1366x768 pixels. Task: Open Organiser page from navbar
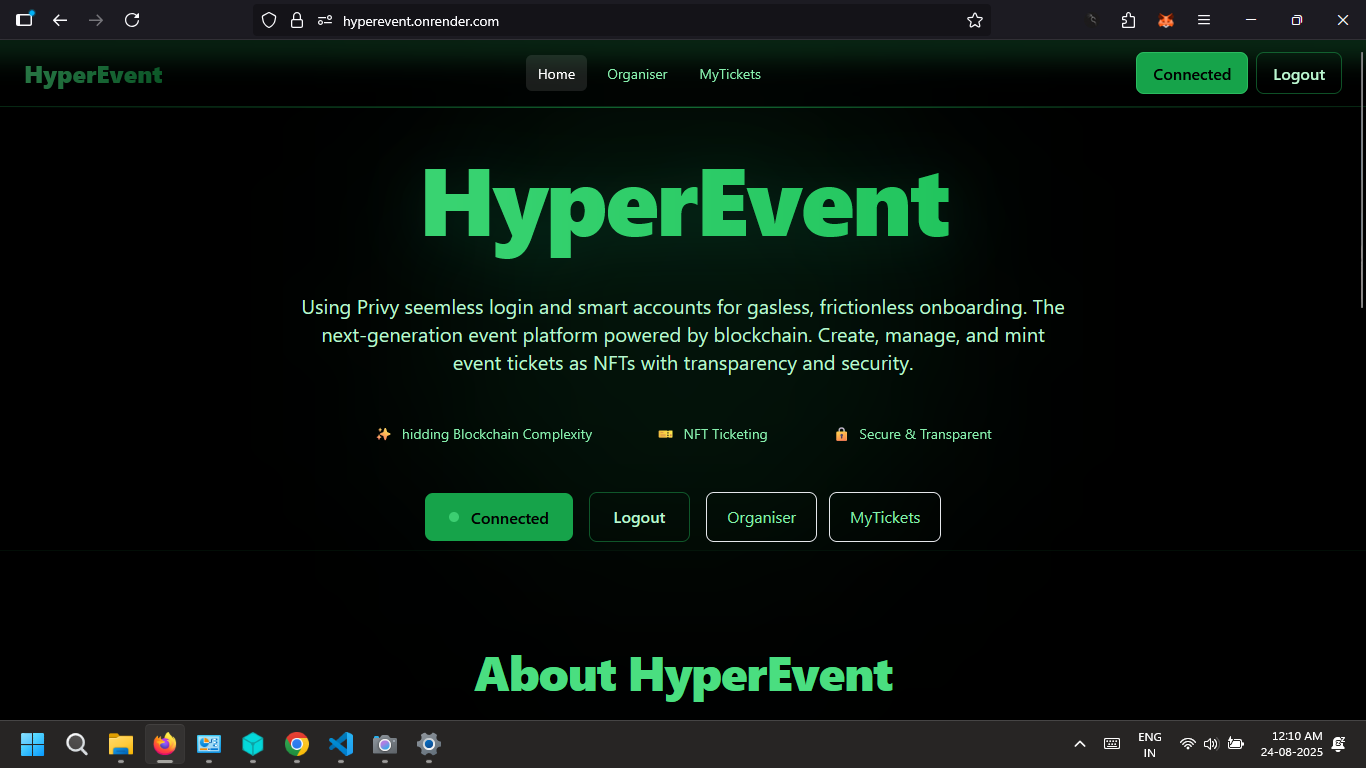pos(637,74)
